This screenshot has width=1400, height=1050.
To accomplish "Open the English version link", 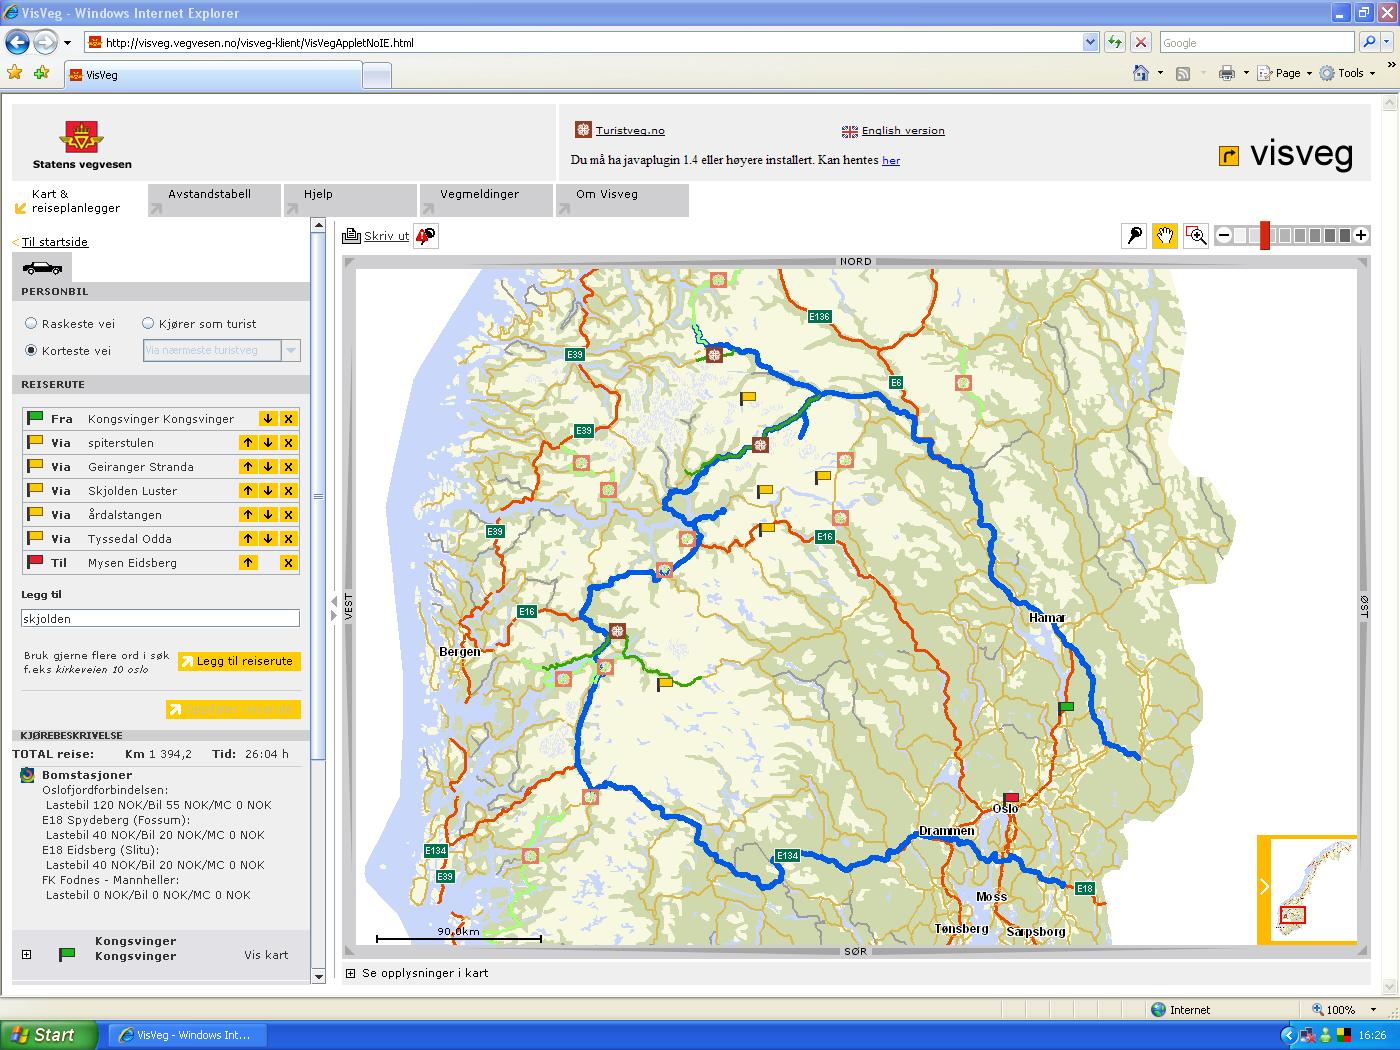I will (902, 131).
